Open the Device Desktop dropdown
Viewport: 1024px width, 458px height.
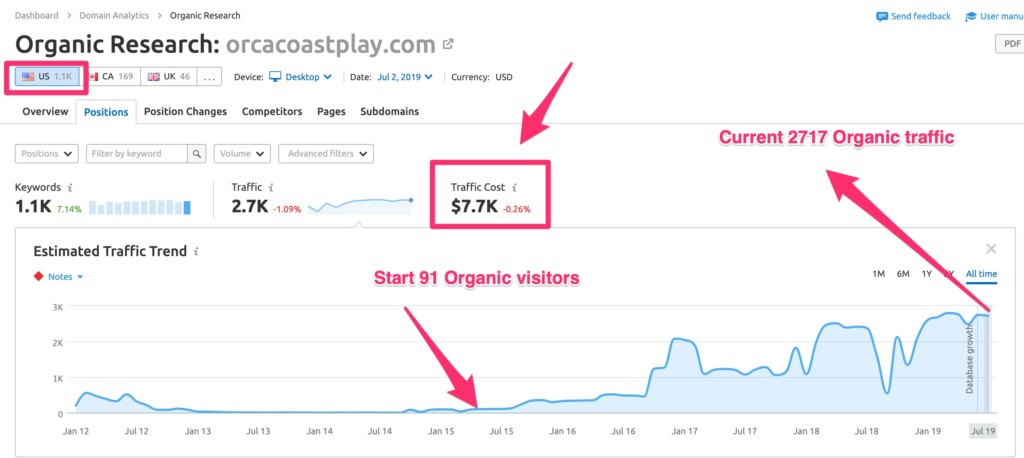coord(300,77)
